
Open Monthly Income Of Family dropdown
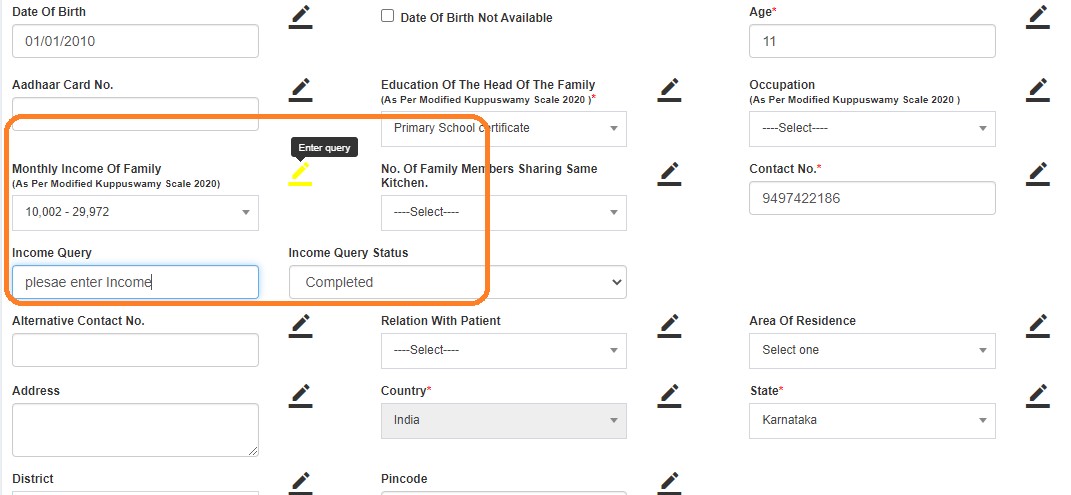(135, 213)
